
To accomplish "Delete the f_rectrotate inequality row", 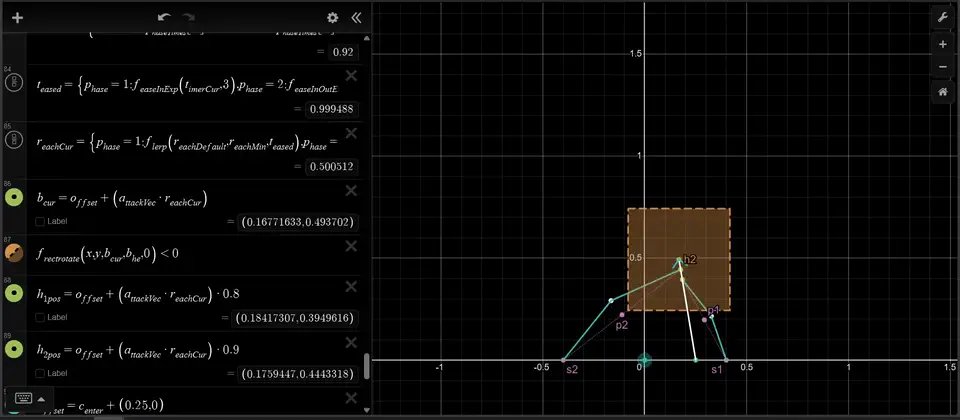I will (x=351, y=246).
